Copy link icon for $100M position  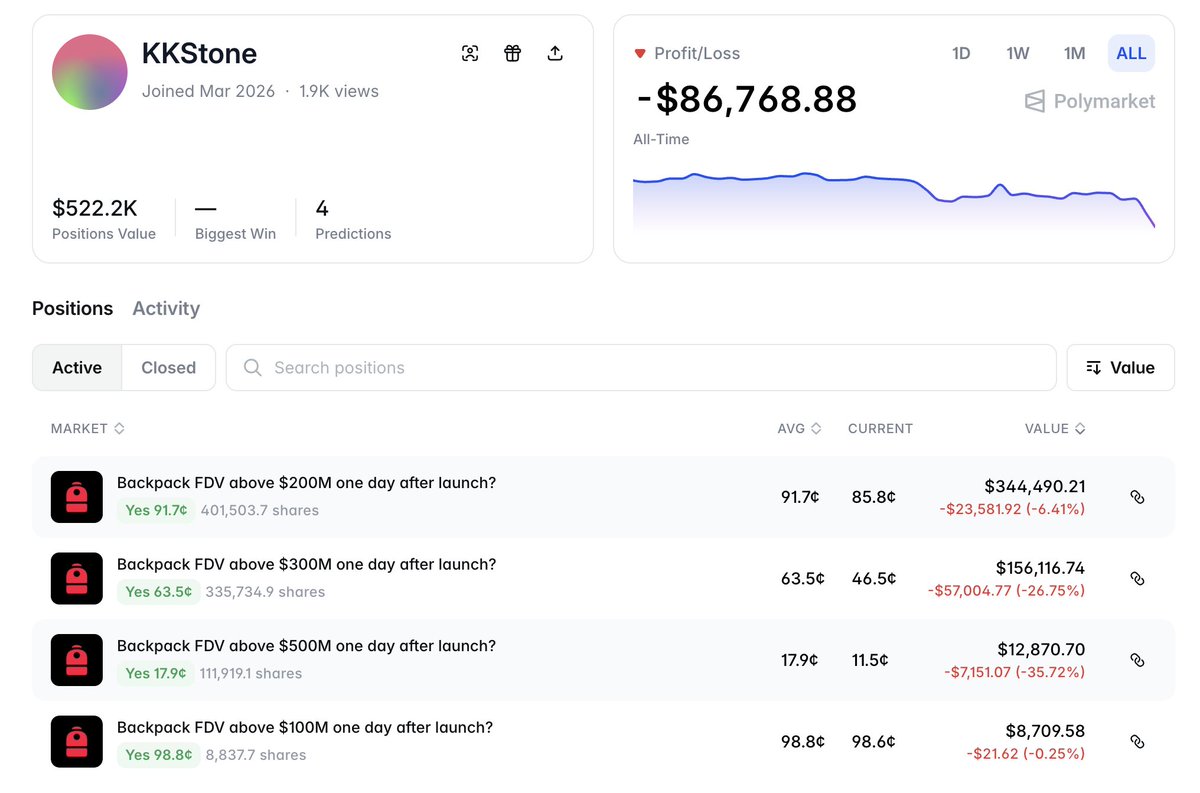click(x=1137, y=742)
